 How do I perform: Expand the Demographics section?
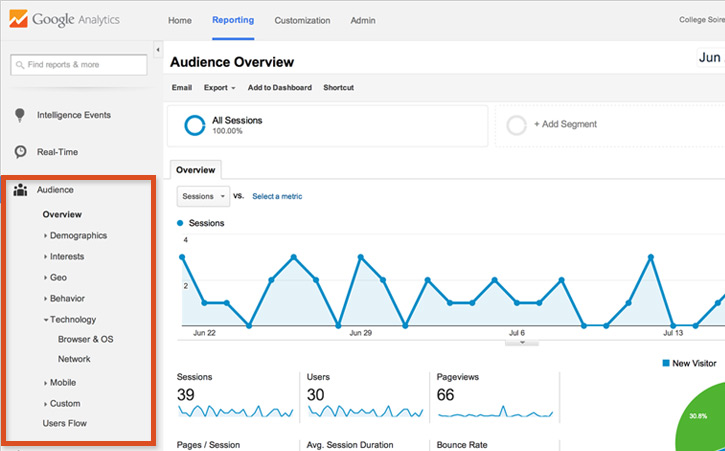click(x=46, y=236)
